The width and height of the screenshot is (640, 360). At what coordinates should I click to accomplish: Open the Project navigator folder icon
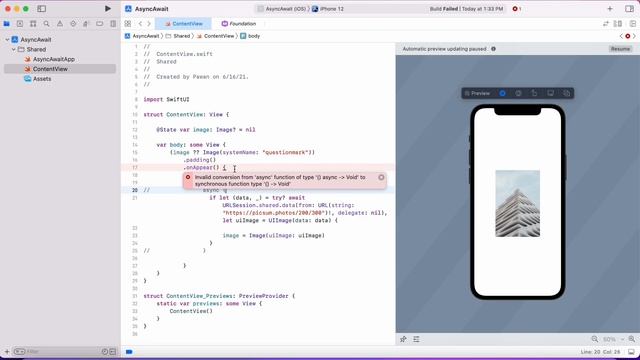tap(7, 24)
